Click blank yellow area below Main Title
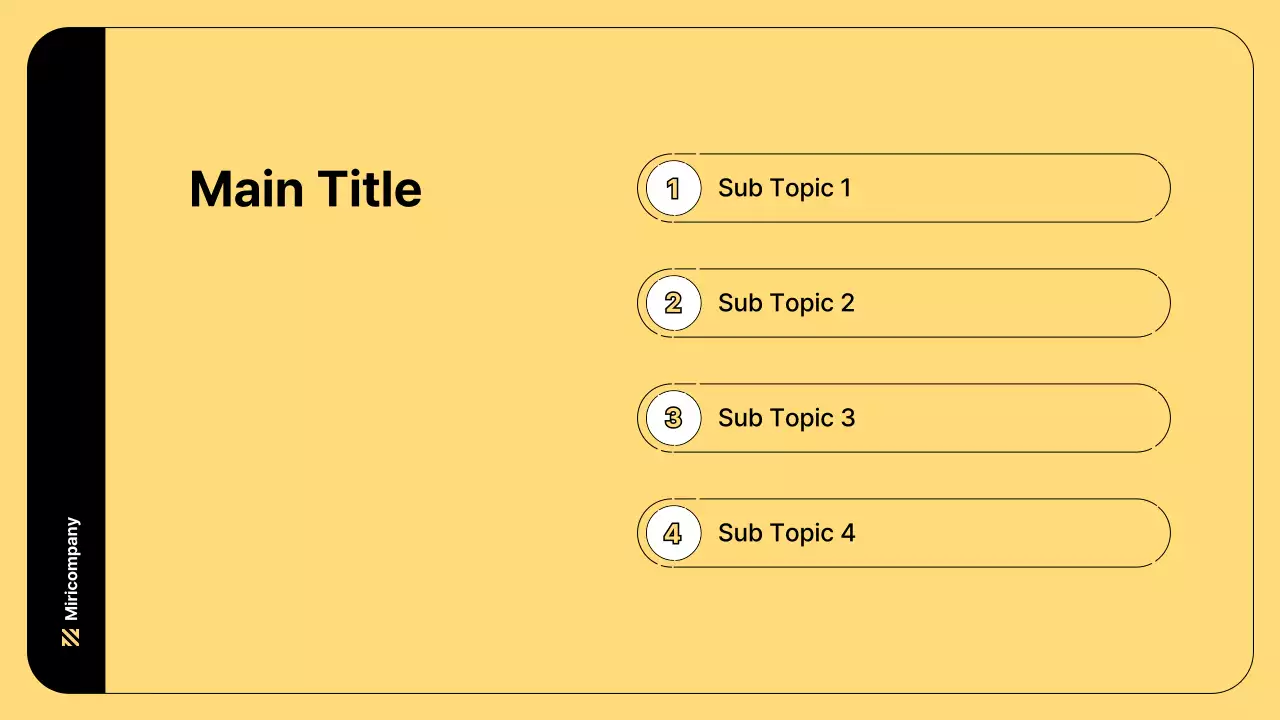Image resolution: width=1280 pixels, height=720 pixels. click(330, 420)
